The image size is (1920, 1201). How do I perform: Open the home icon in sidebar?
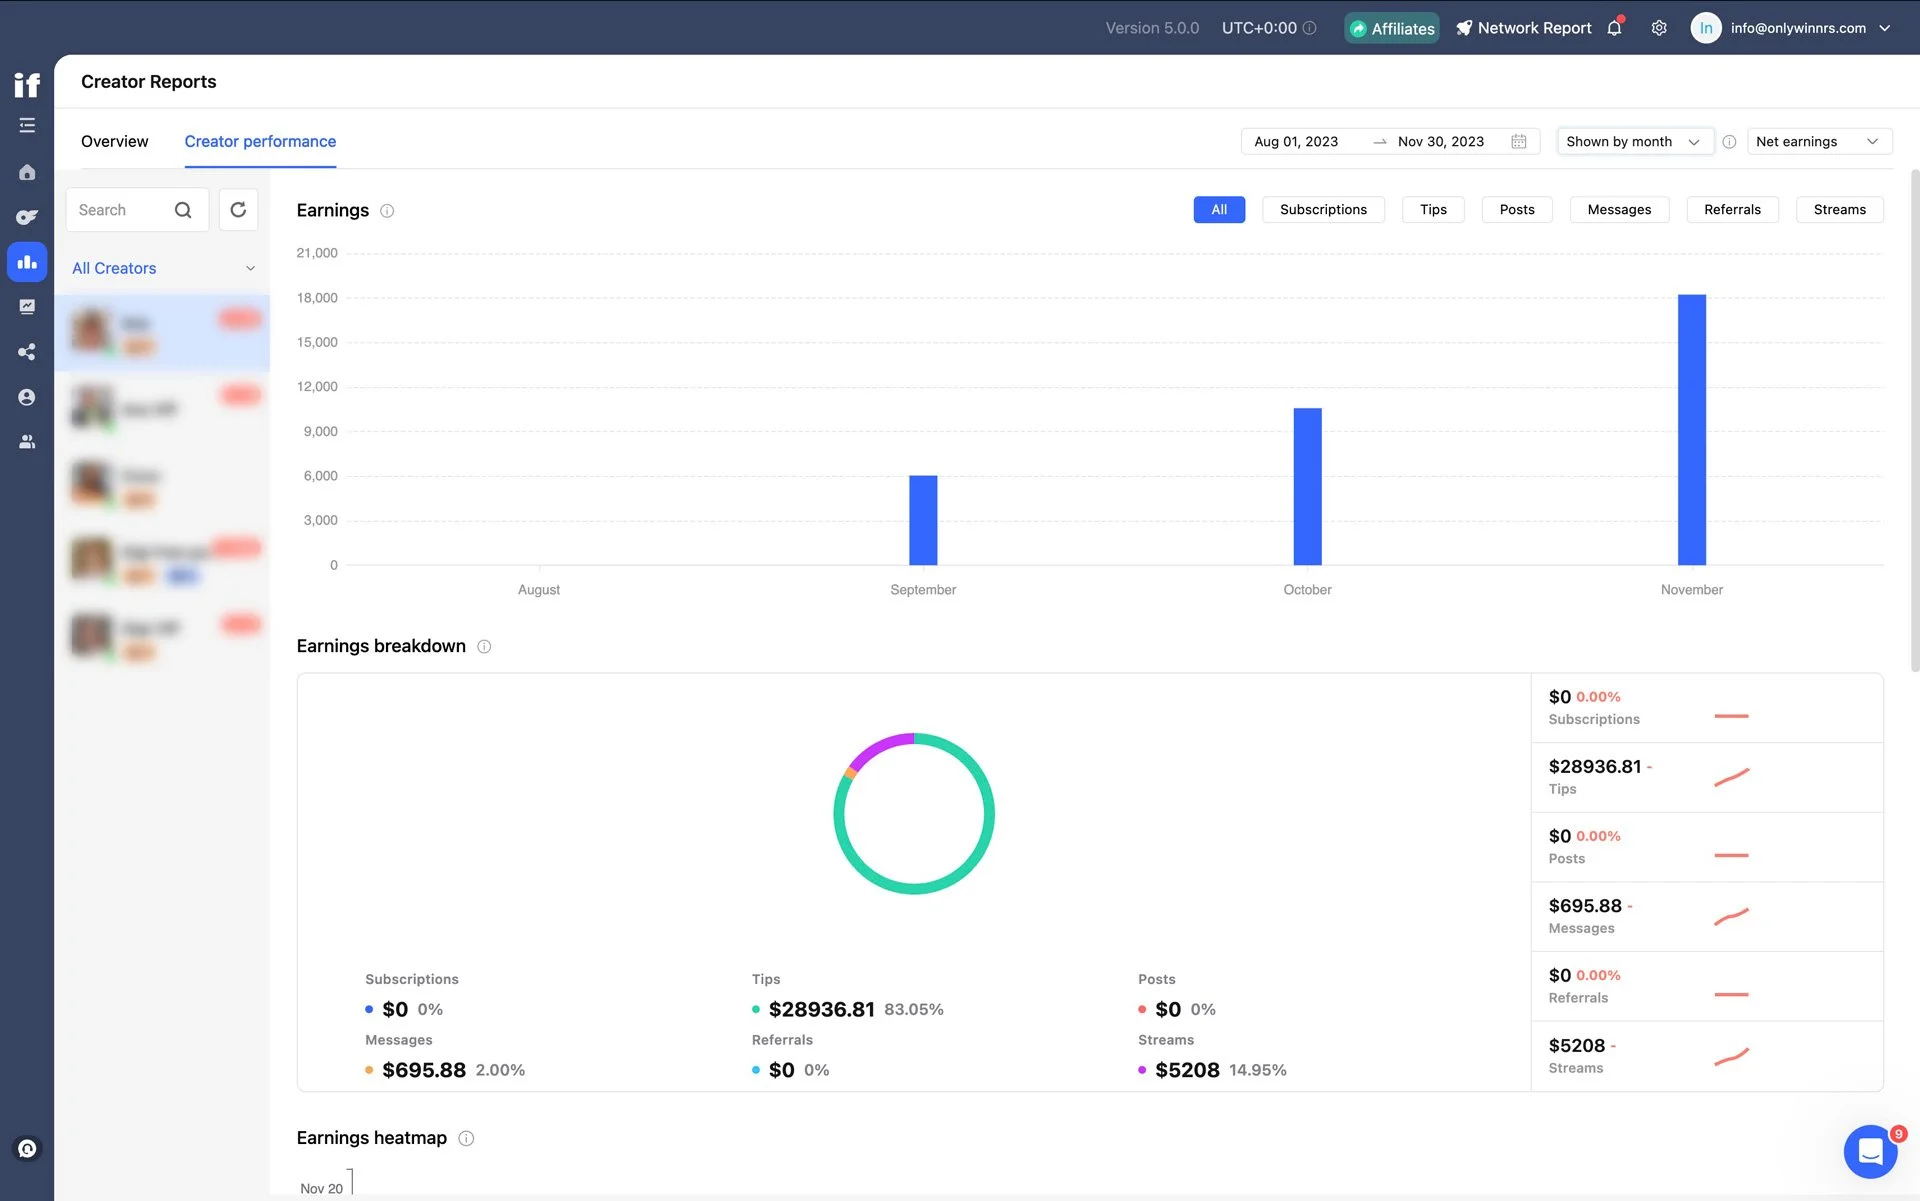(27, 172)
